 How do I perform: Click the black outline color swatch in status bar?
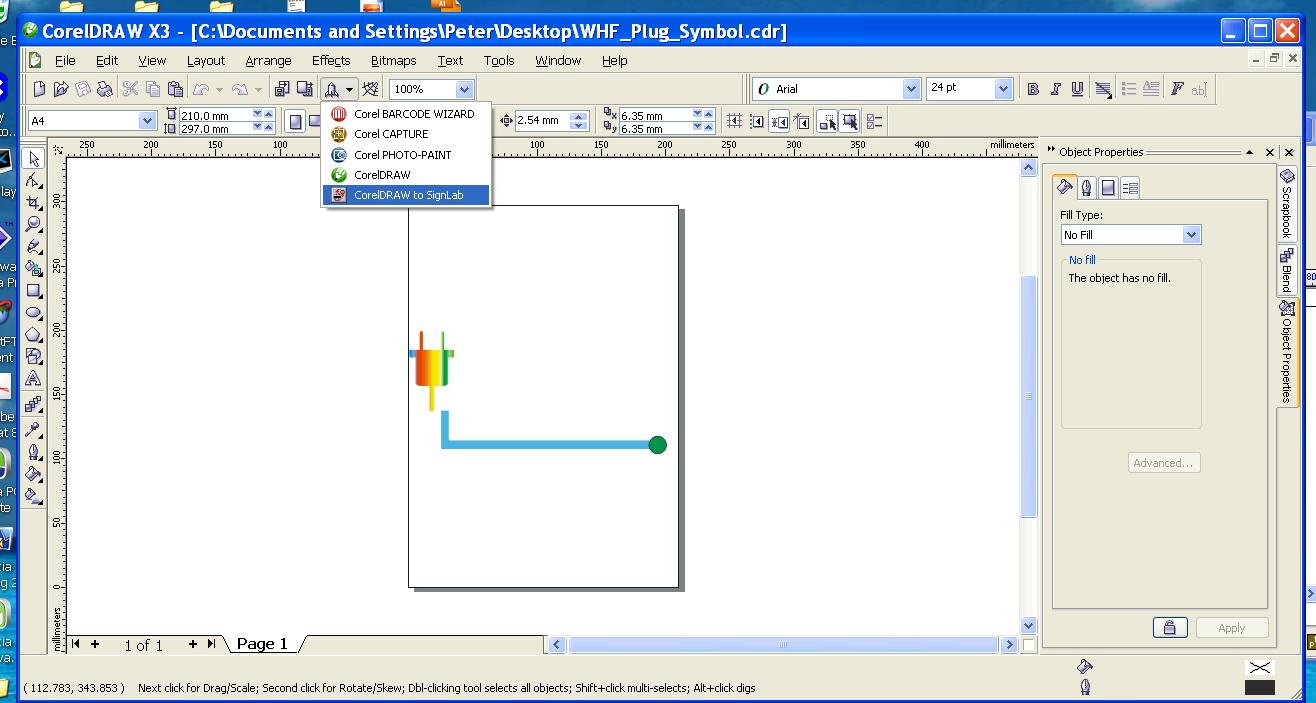click(x=1259, y=687)
